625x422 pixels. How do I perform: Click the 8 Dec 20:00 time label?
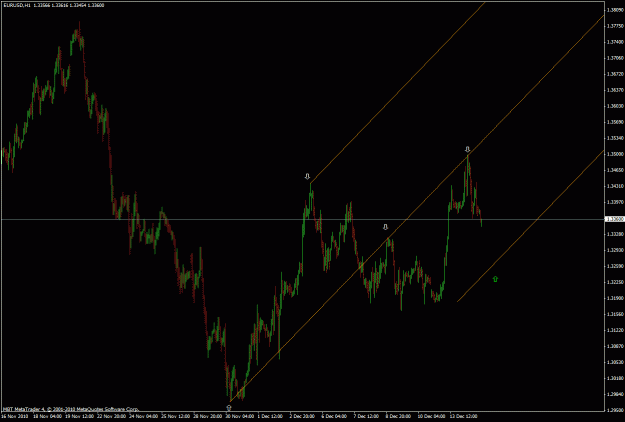coord(398,416)
